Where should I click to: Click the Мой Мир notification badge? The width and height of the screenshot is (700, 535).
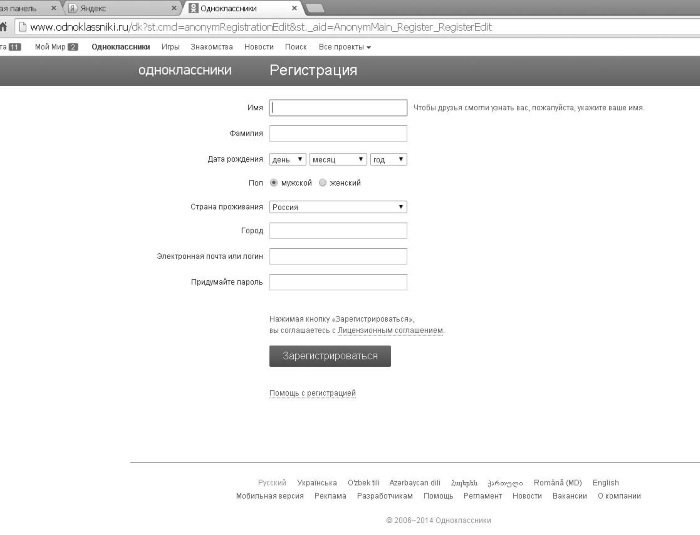coord(73,47)
